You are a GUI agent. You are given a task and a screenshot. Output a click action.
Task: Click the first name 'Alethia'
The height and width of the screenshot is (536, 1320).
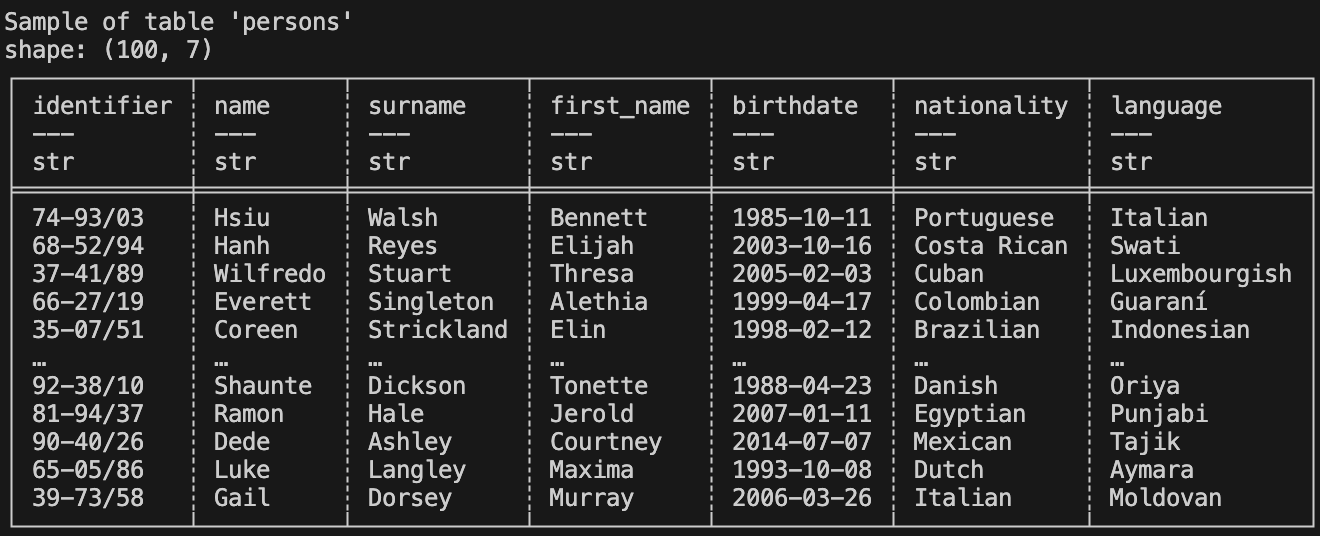[x=598, y=302]
